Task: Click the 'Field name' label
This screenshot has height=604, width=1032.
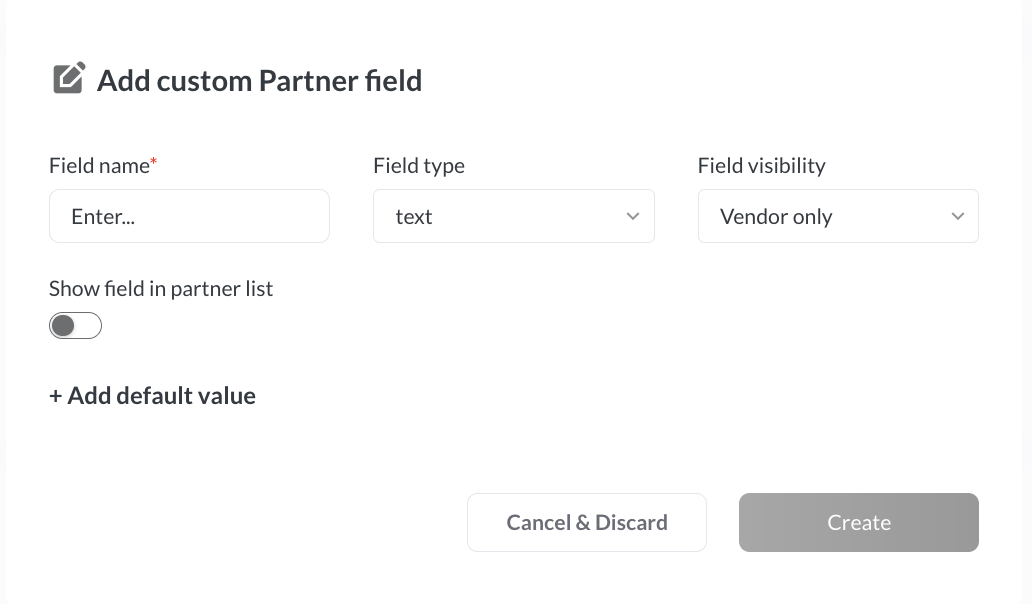Action: coord(98,166)
